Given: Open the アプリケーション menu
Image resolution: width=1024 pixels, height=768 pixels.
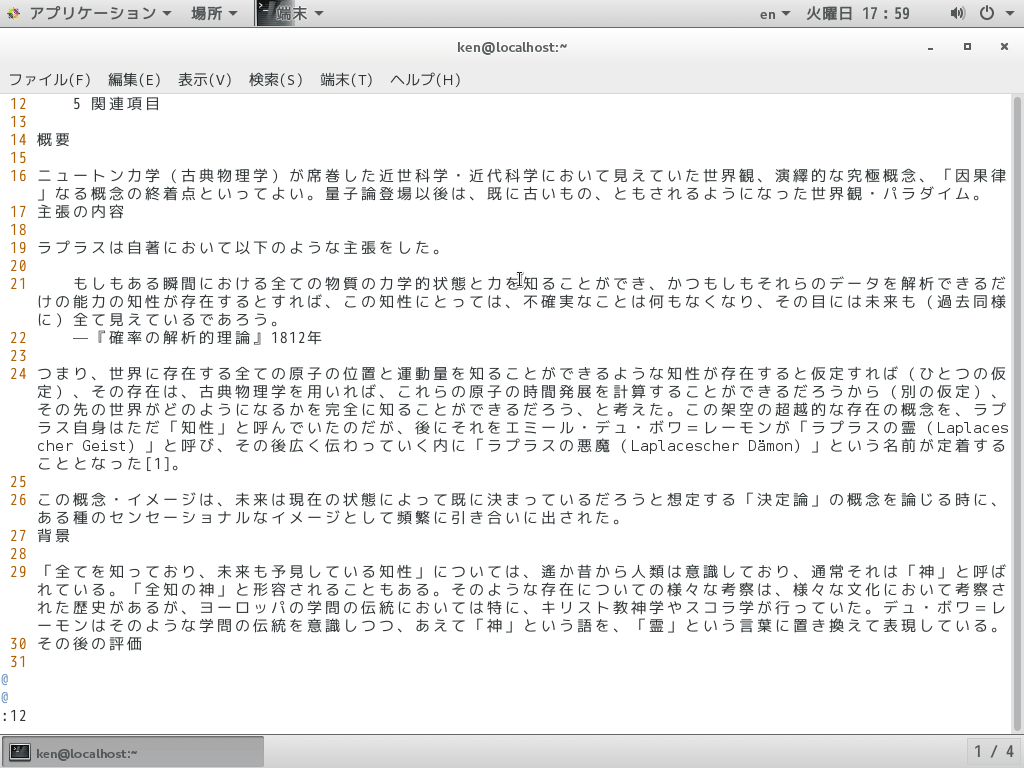Looking at the screenshot, I should [99, 13].
